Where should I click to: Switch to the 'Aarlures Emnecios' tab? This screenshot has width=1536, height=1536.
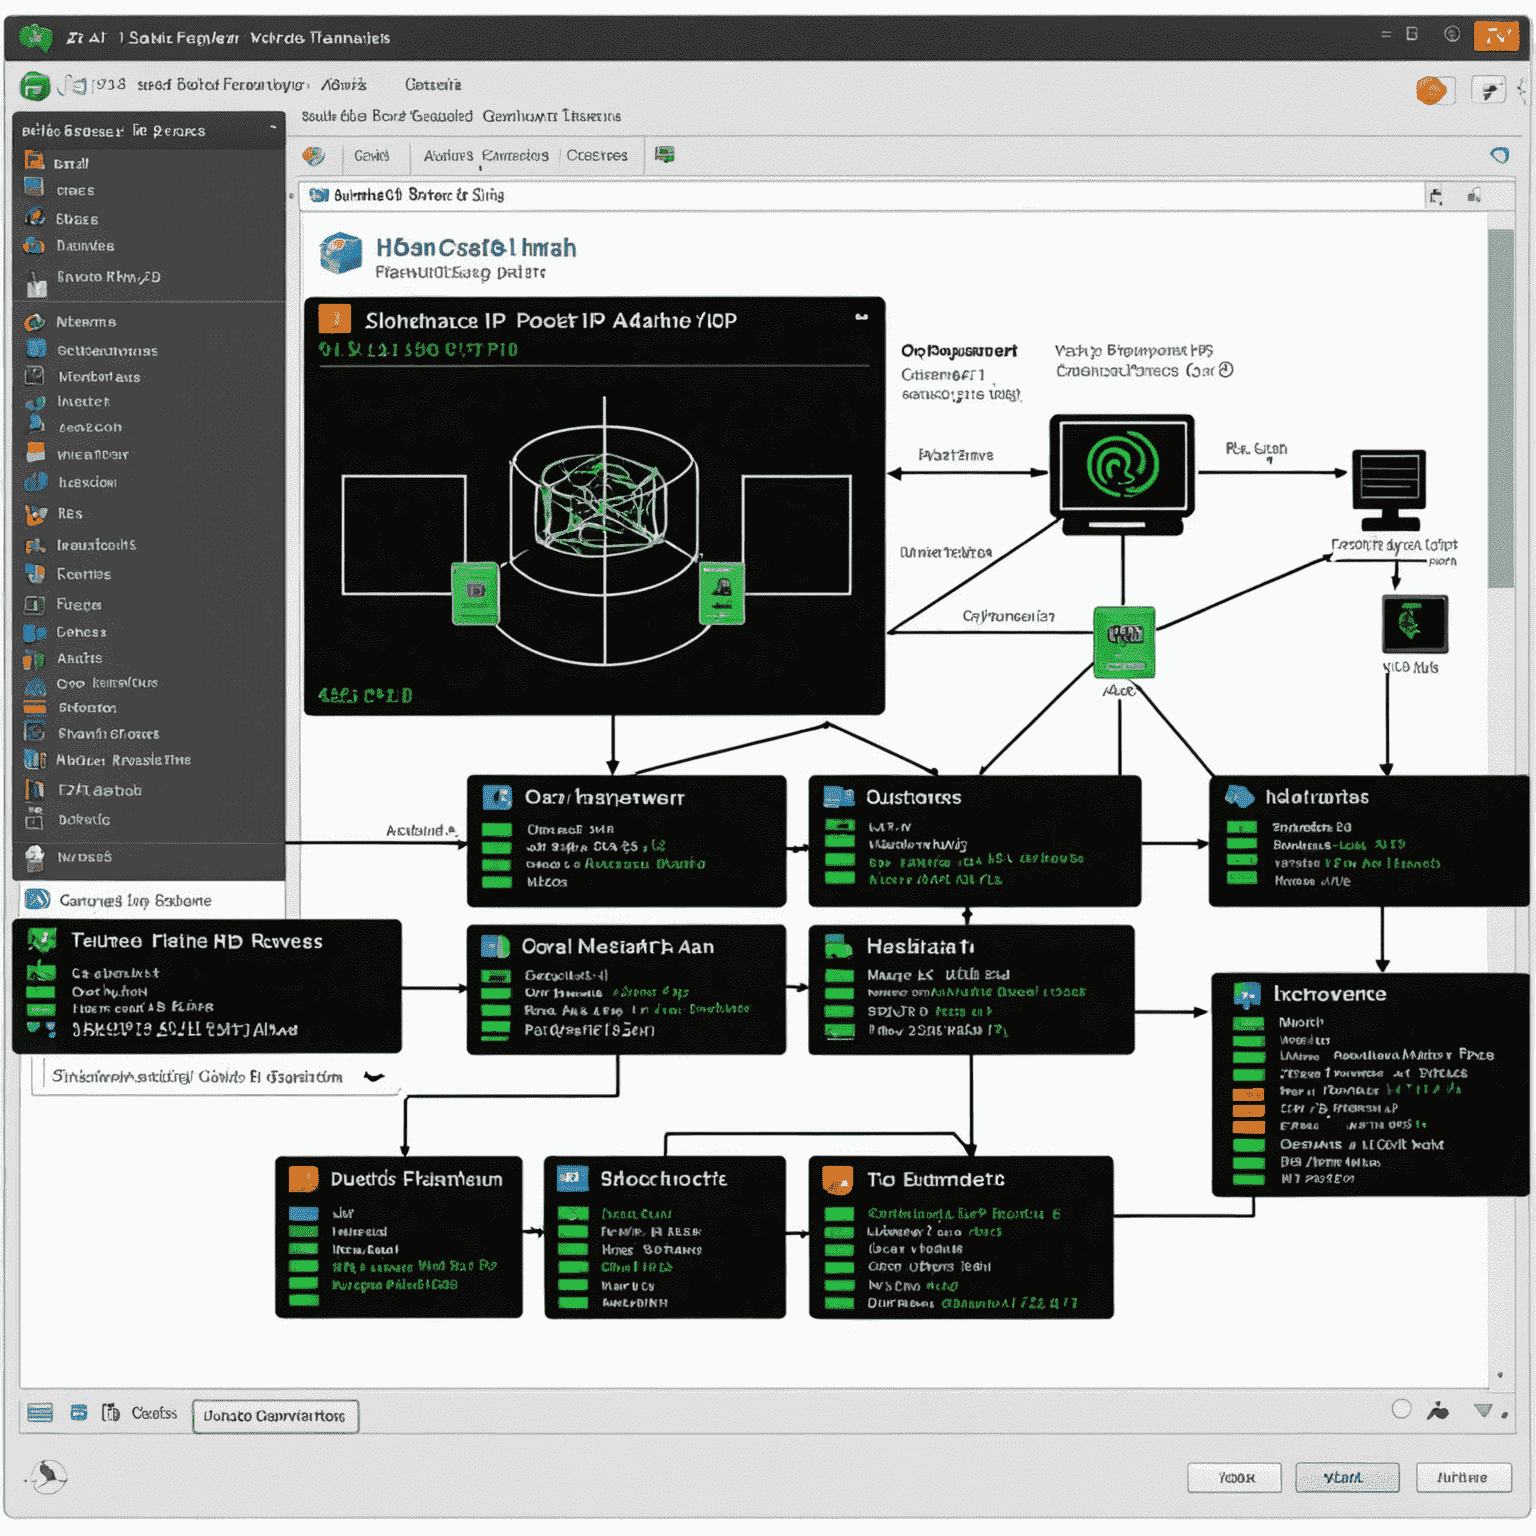click(486, 156)
